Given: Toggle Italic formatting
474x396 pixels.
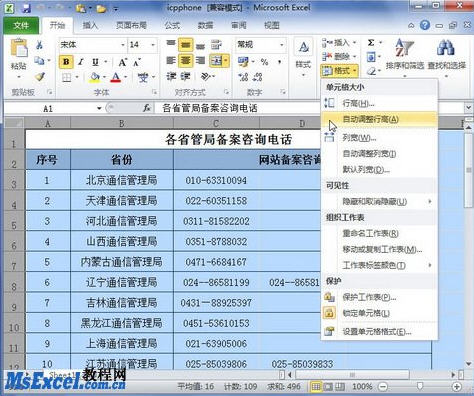Looking at the screenshot, I should (x=80, y=62).
